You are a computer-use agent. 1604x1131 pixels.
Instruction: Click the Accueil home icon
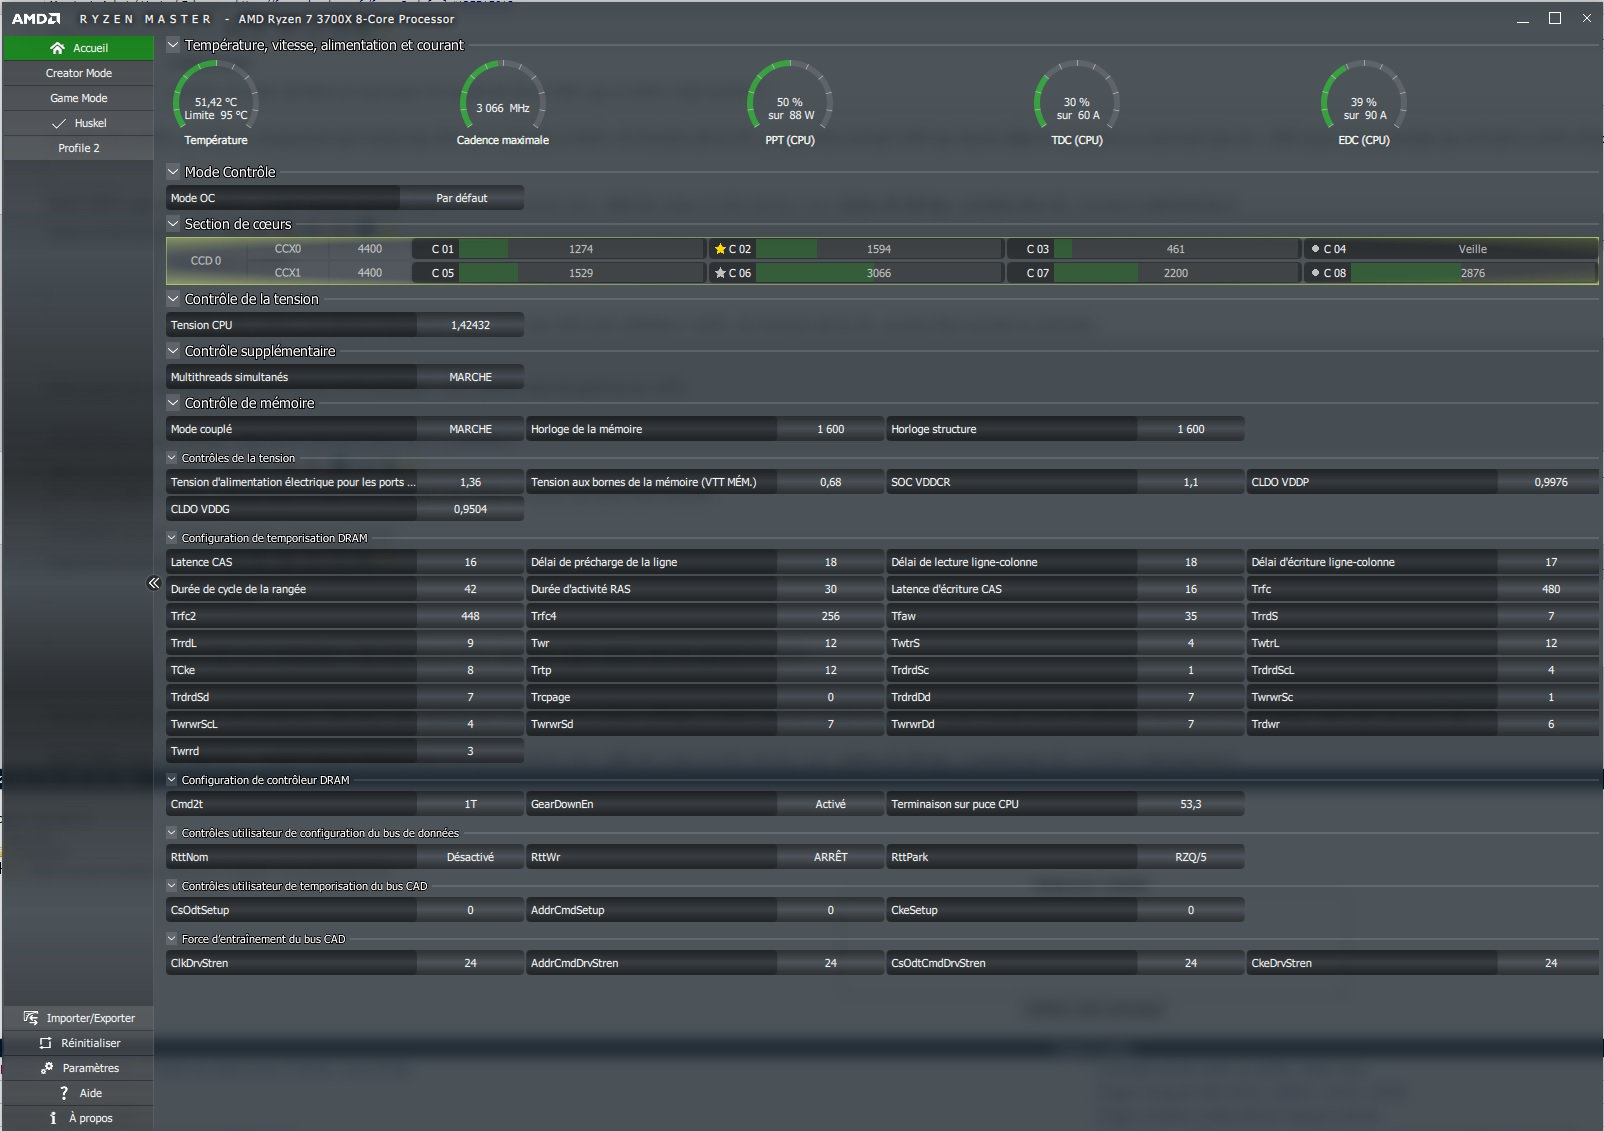[57, 48]
